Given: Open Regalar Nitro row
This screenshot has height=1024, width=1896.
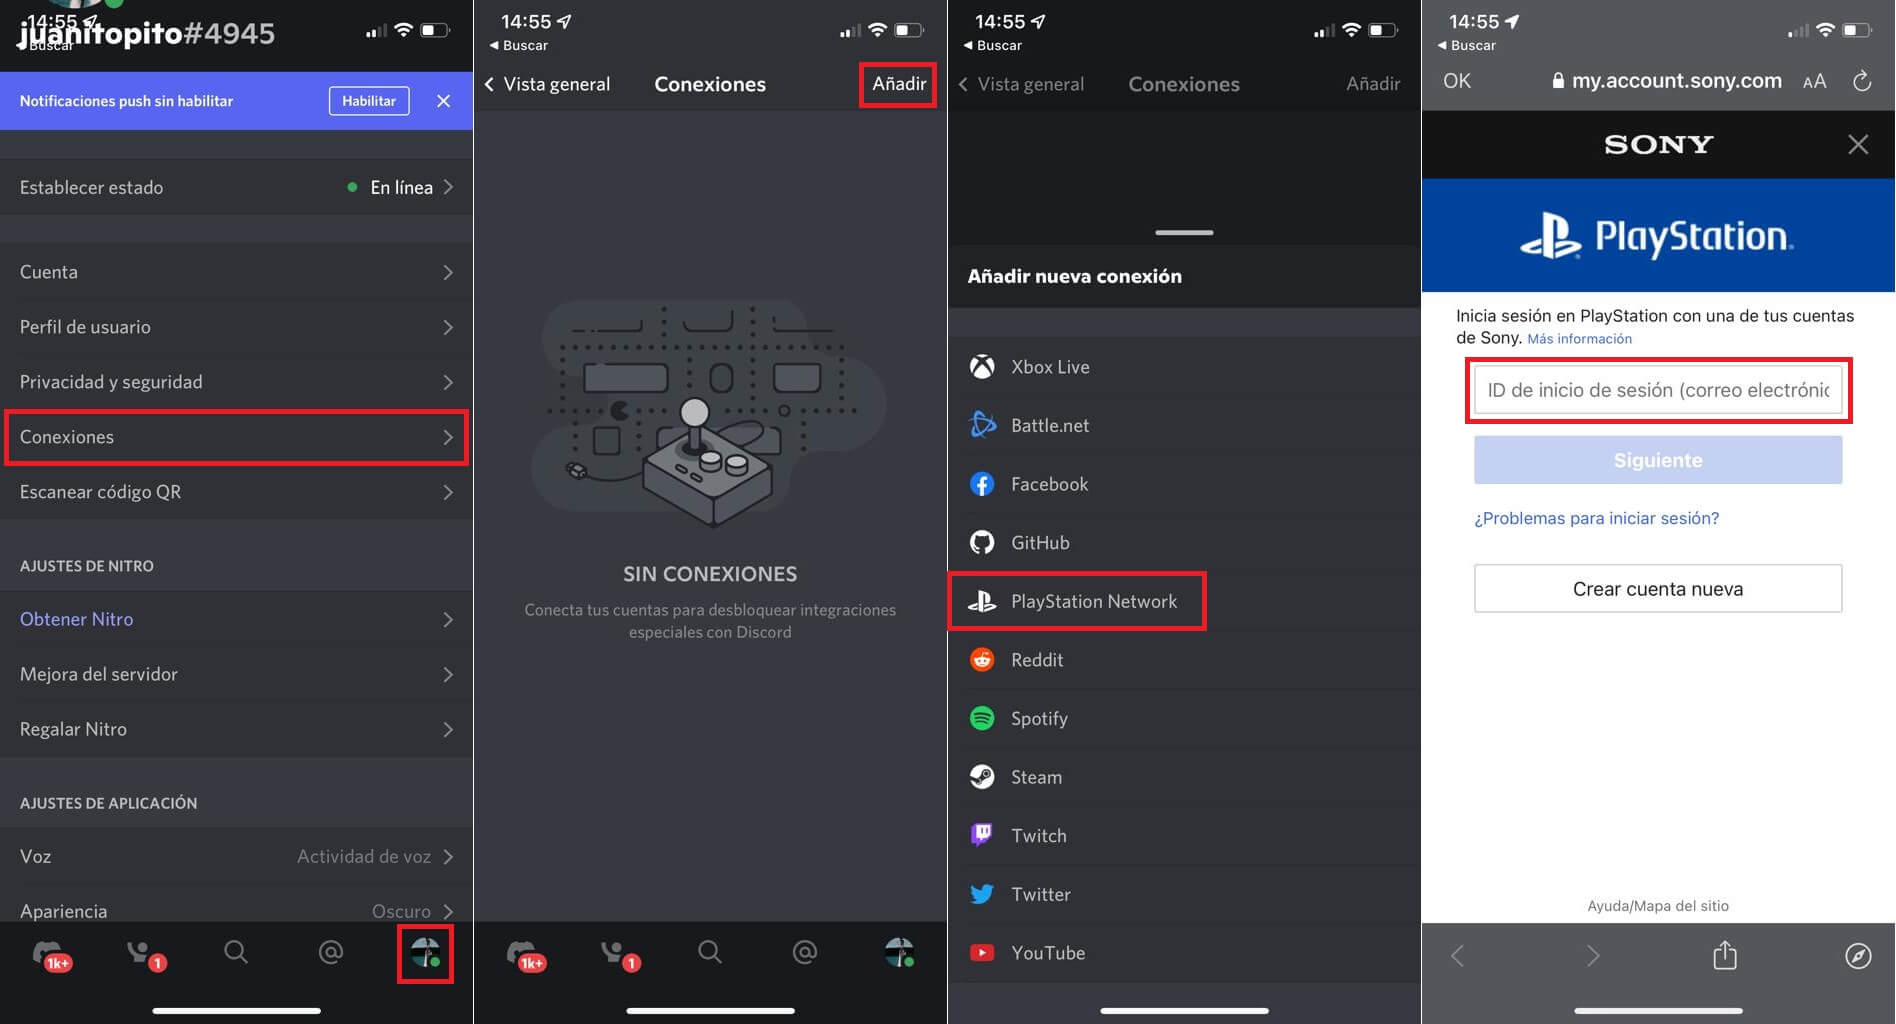Looking at the screenshot, I should (236, 729).
